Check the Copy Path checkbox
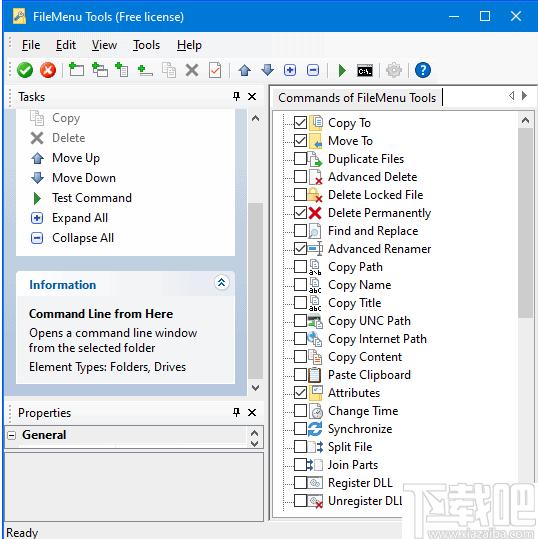The height and width of the screenshot is (539, 538). click(300, 267)
